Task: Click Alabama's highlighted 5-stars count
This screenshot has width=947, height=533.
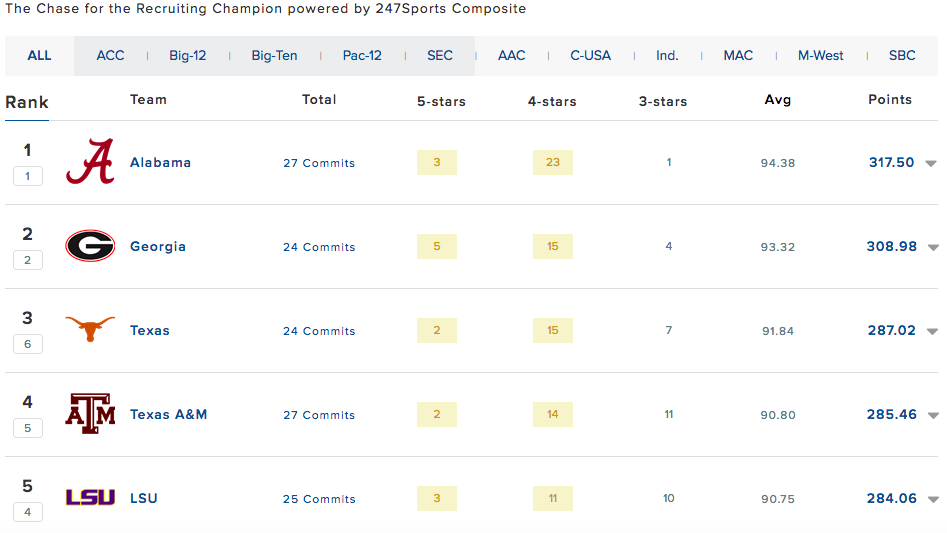Action: point(437,162)
